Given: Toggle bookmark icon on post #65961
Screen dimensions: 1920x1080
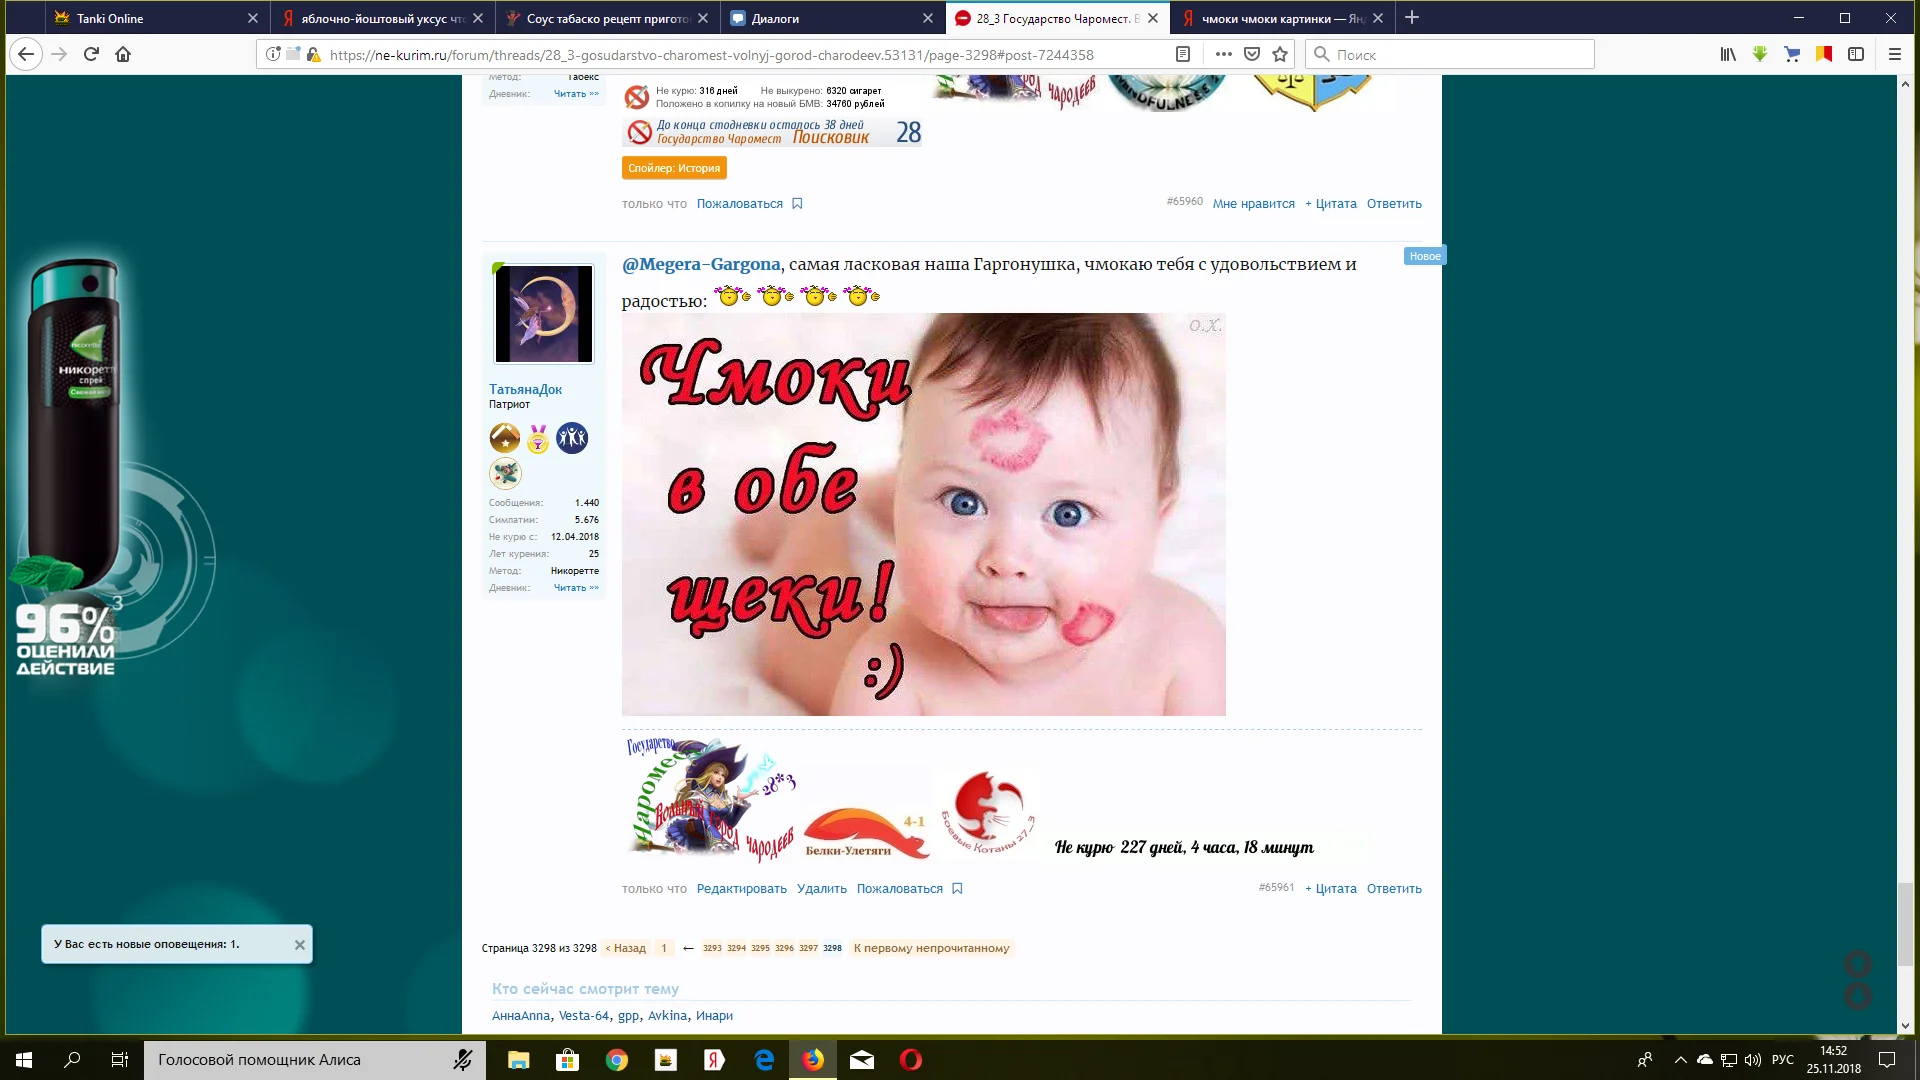Looking at the screenshot, I should [x=957, y=888].
